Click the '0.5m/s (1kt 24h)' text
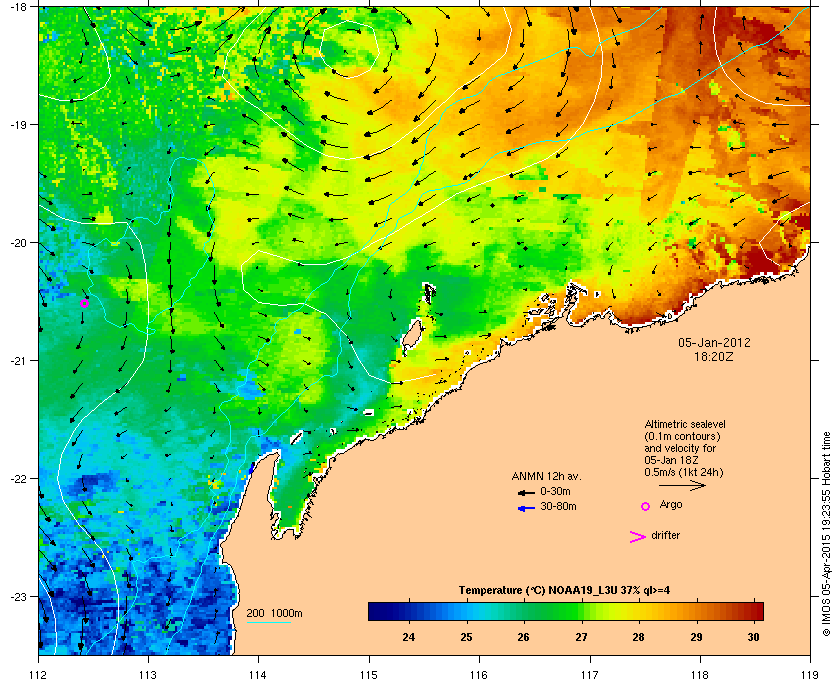840x680 pixels. click(684, 473)
